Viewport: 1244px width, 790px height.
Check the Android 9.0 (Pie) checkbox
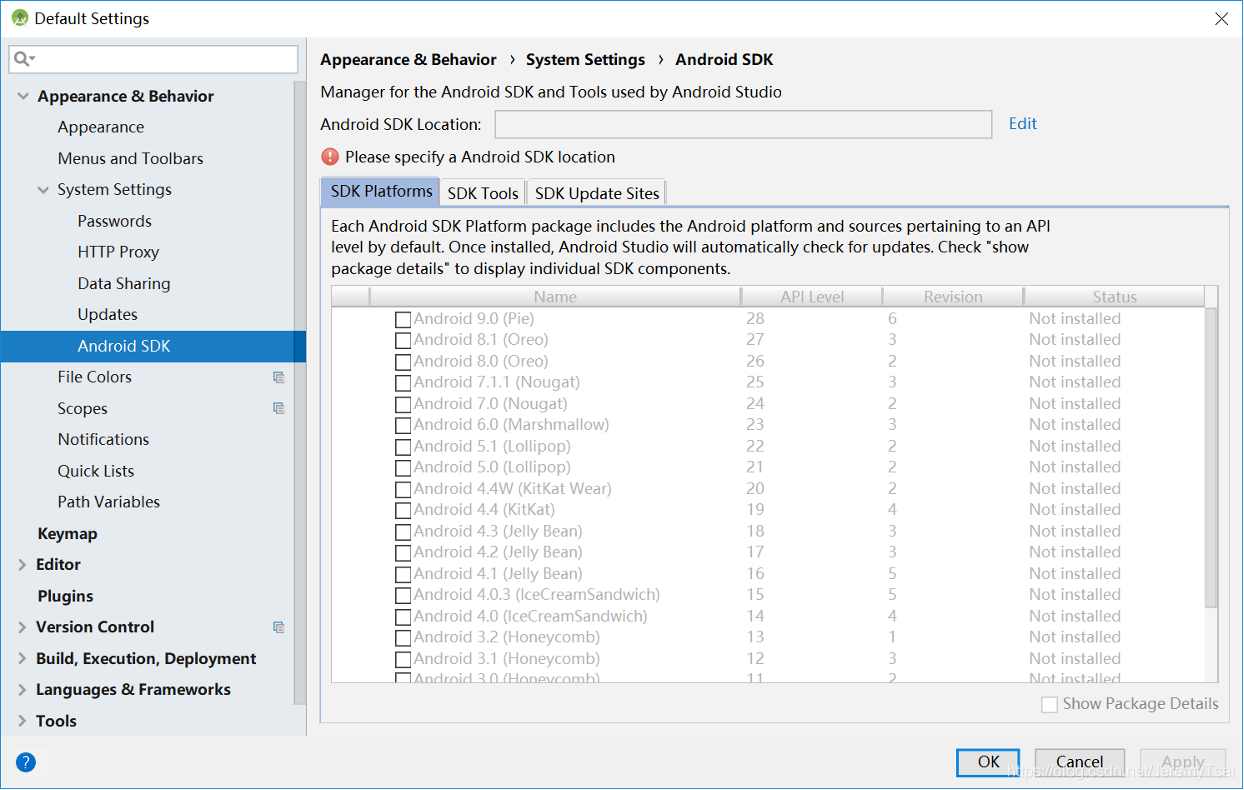tap(403, 319)
